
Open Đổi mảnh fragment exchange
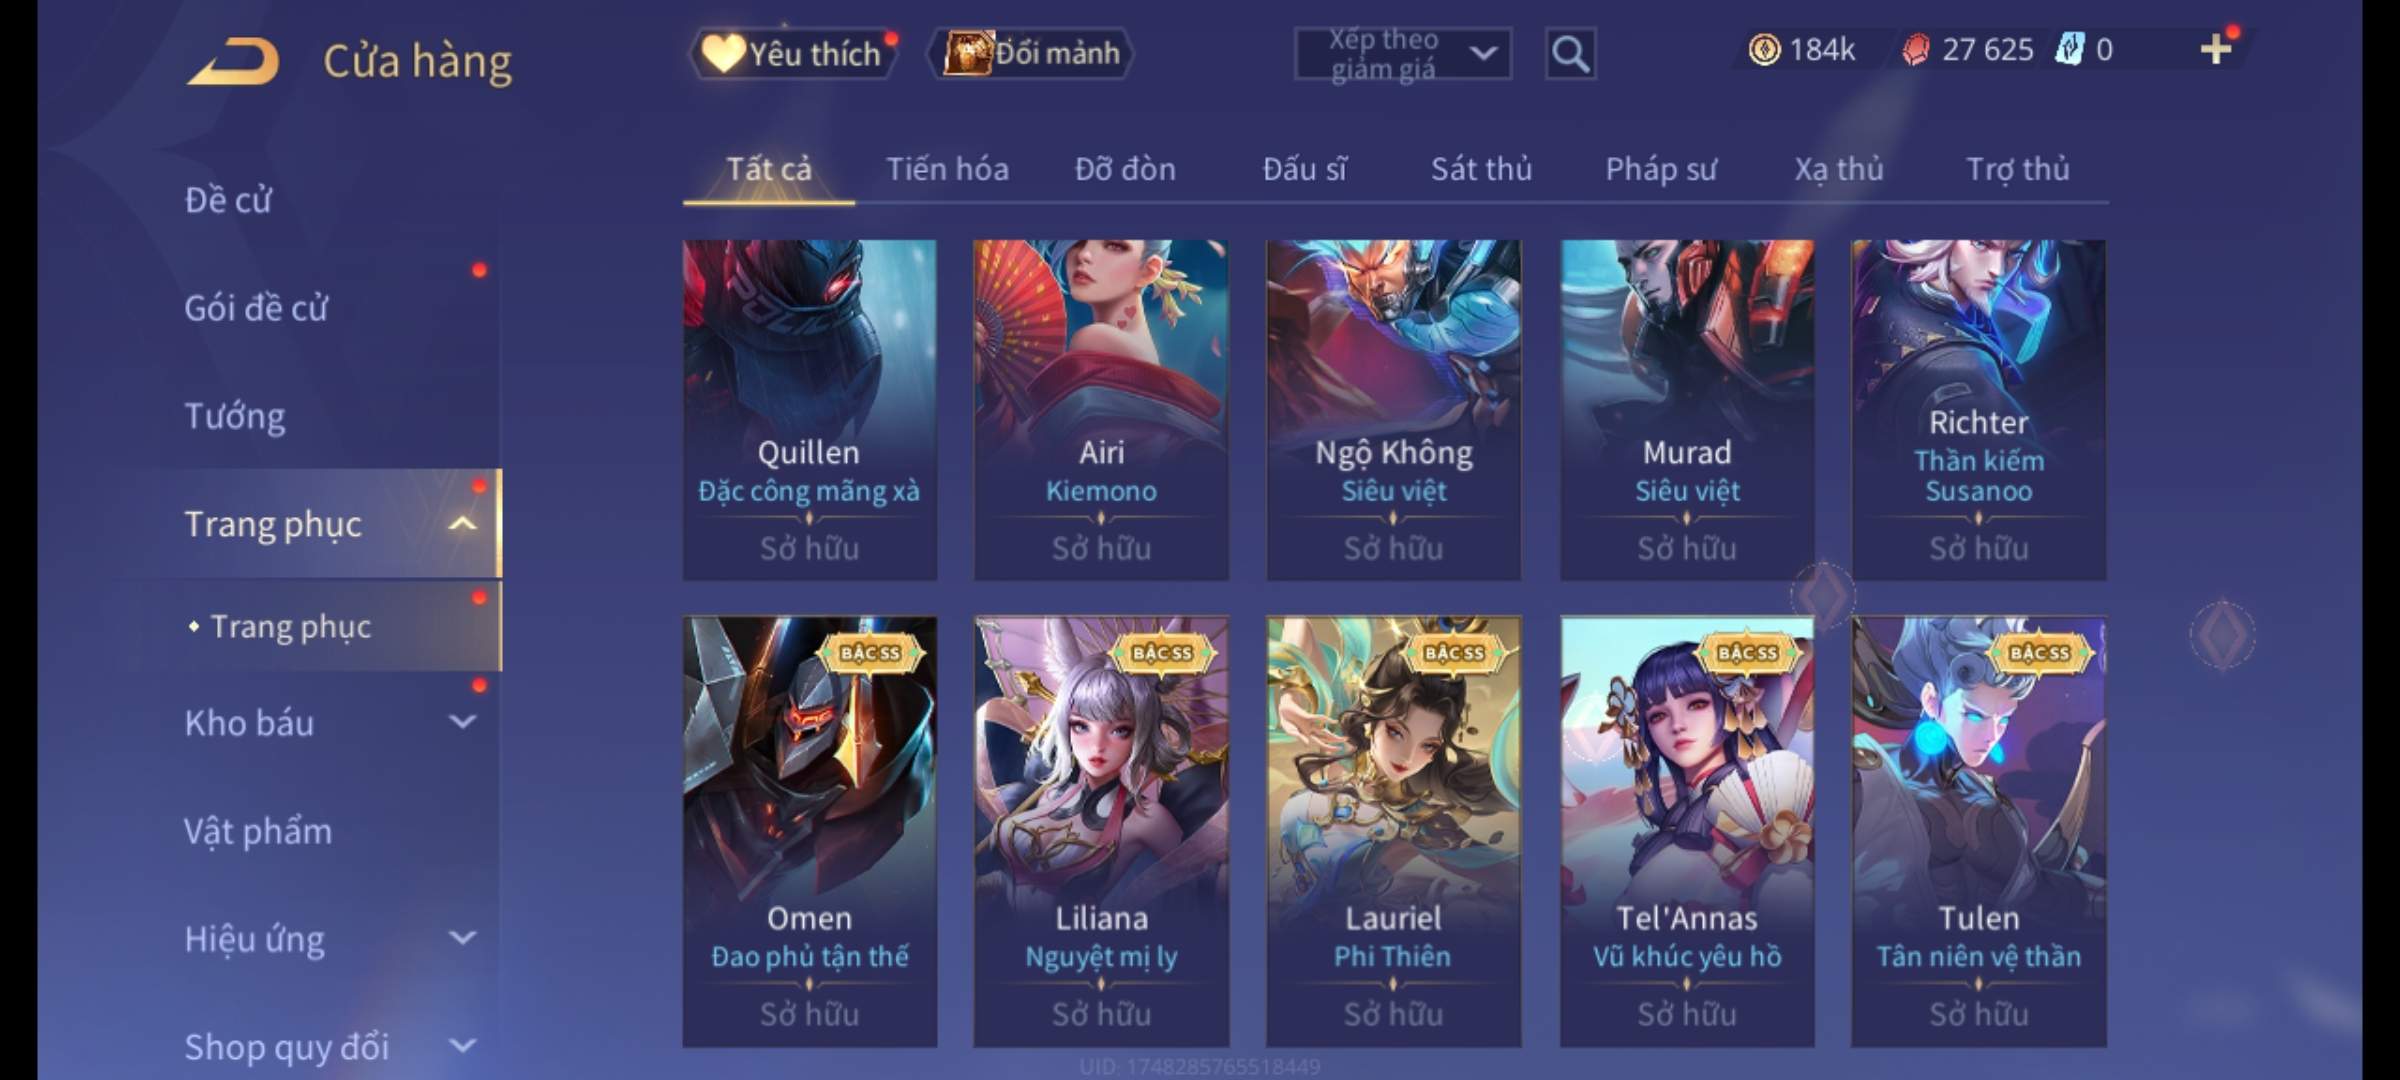click(1031, 53)
